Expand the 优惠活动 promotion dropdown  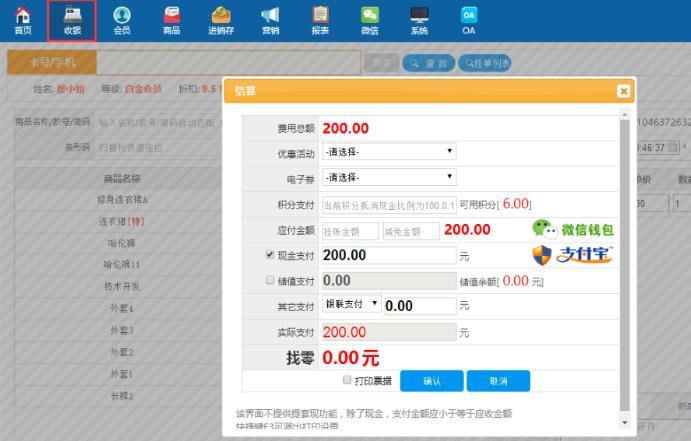[x=389, y=152]
